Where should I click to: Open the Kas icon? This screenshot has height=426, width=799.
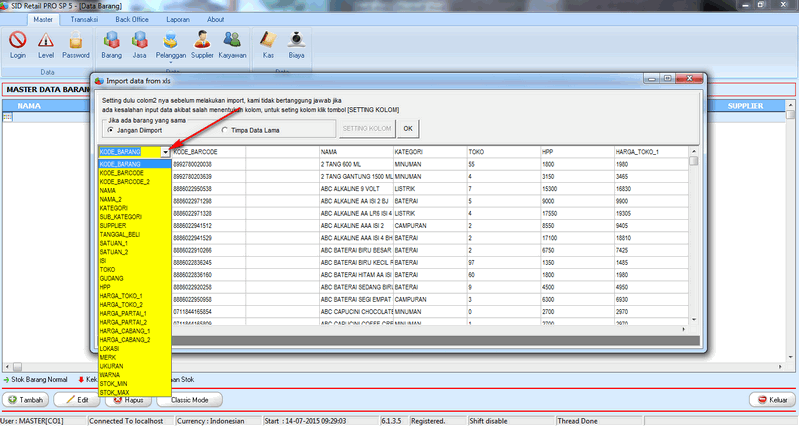pos(268,41)
